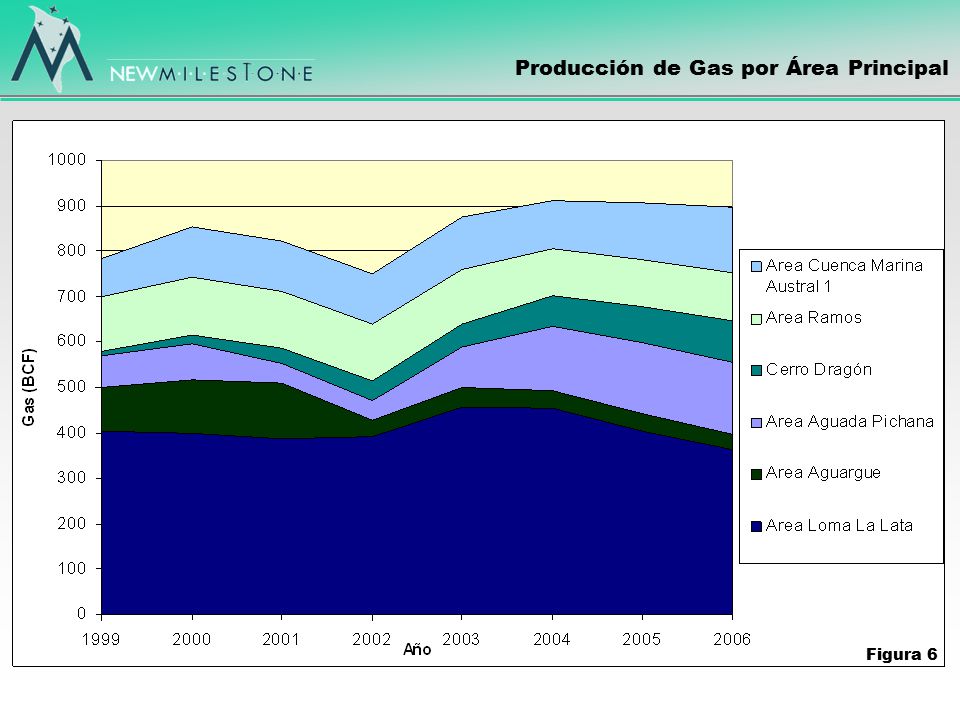Click y-axis value 1000
The height and width of the screenshot is (720, 960).
(67, 160)
